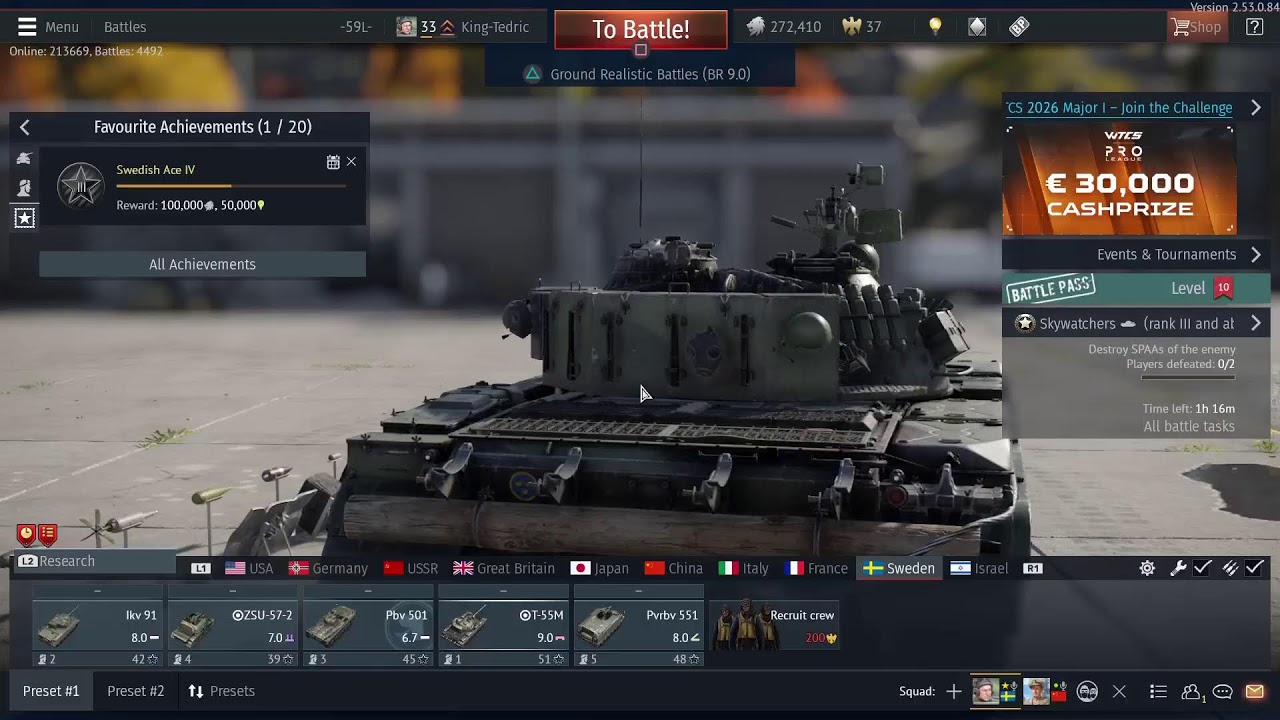Expand the Skywatchers battle task
Image resolution: width=1280 pixels, height=720 pixels.
[x=1256, y=323]
